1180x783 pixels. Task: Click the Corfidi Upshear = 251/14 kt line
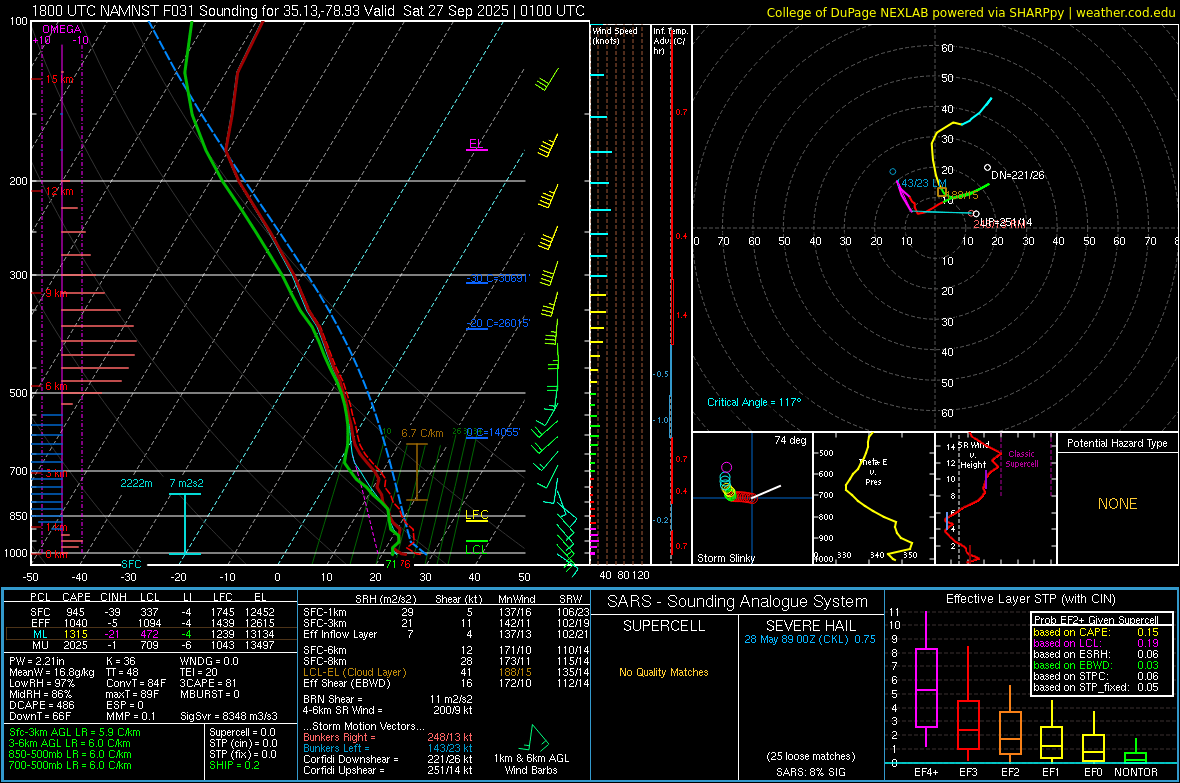click(x=388, y=770)
